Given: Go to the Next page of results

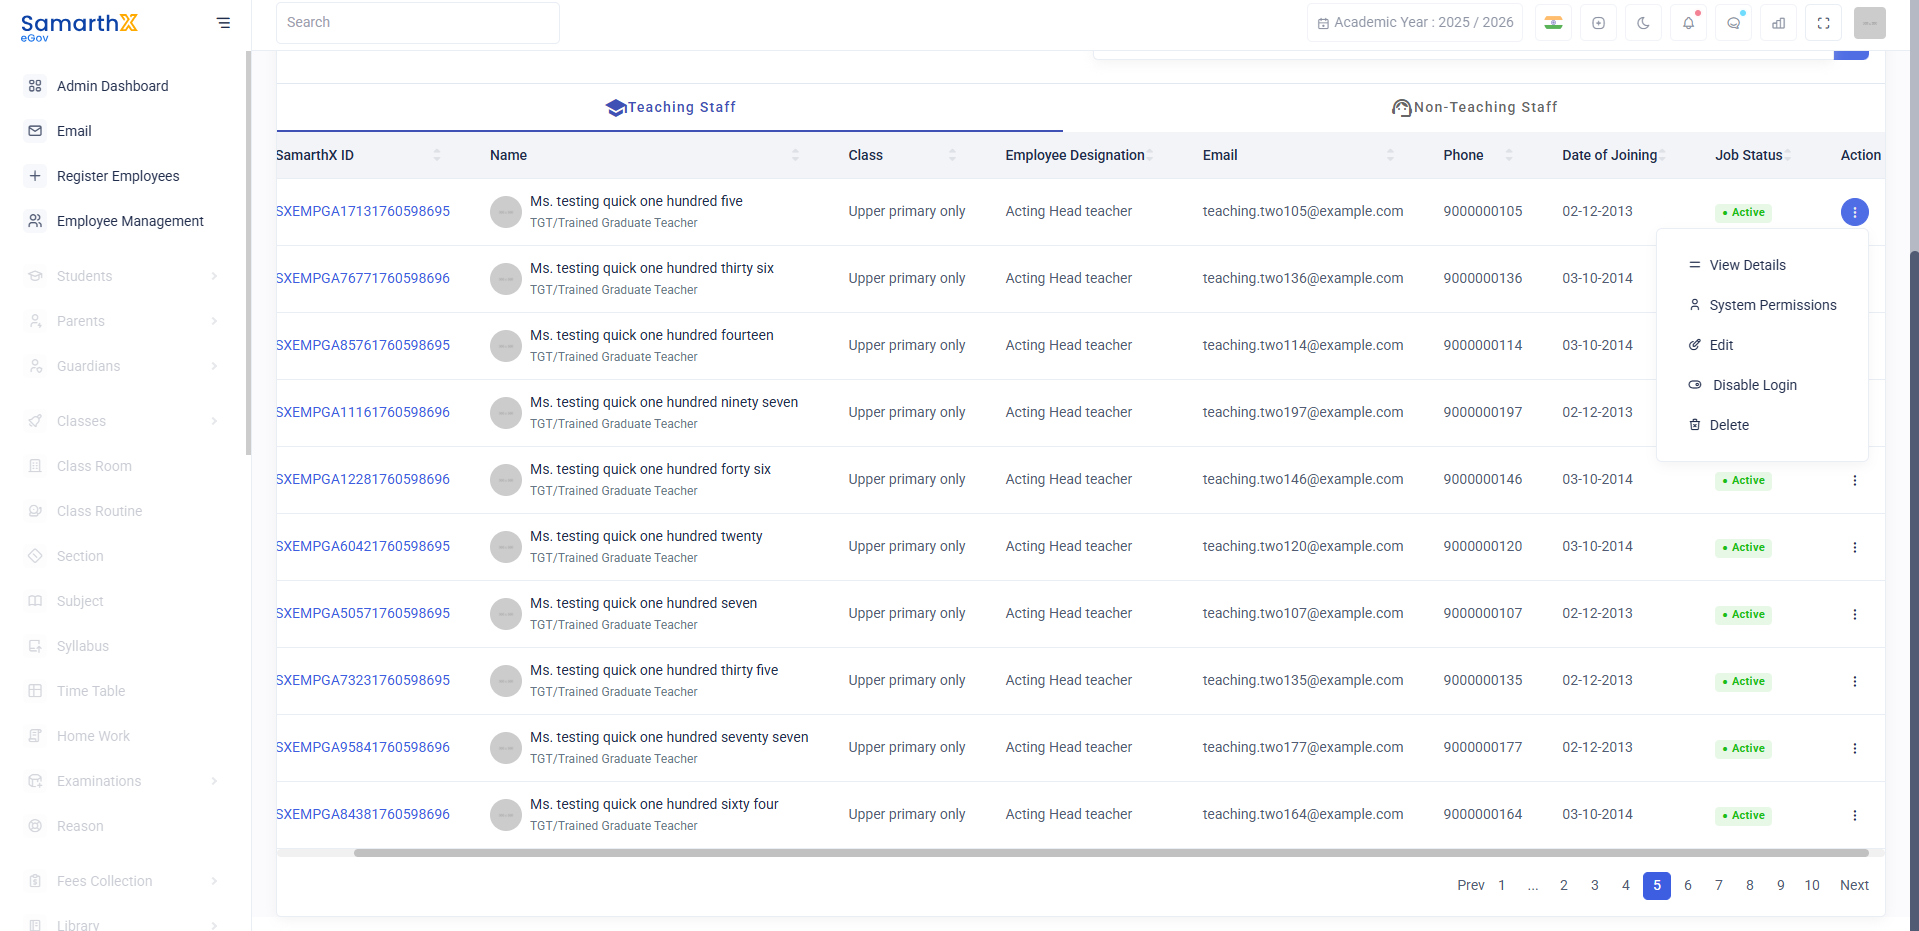Looking at the screenshot, I should point(1854,885).
